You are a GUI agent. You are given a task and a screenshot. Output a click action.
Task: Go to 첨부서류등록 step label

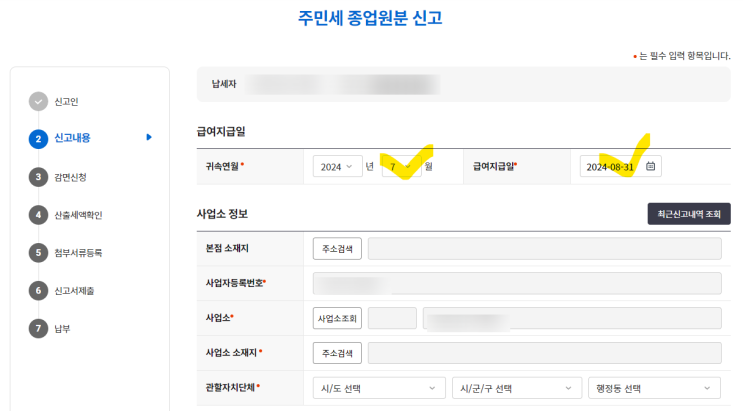coord(78,253)
